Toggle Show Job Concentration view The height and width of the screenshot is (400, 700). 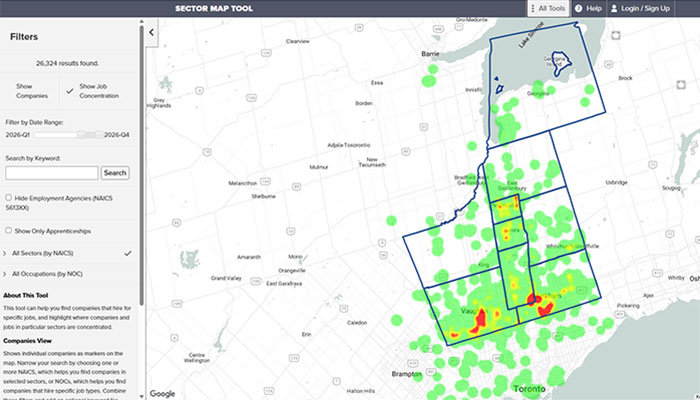tap(92, 91)
